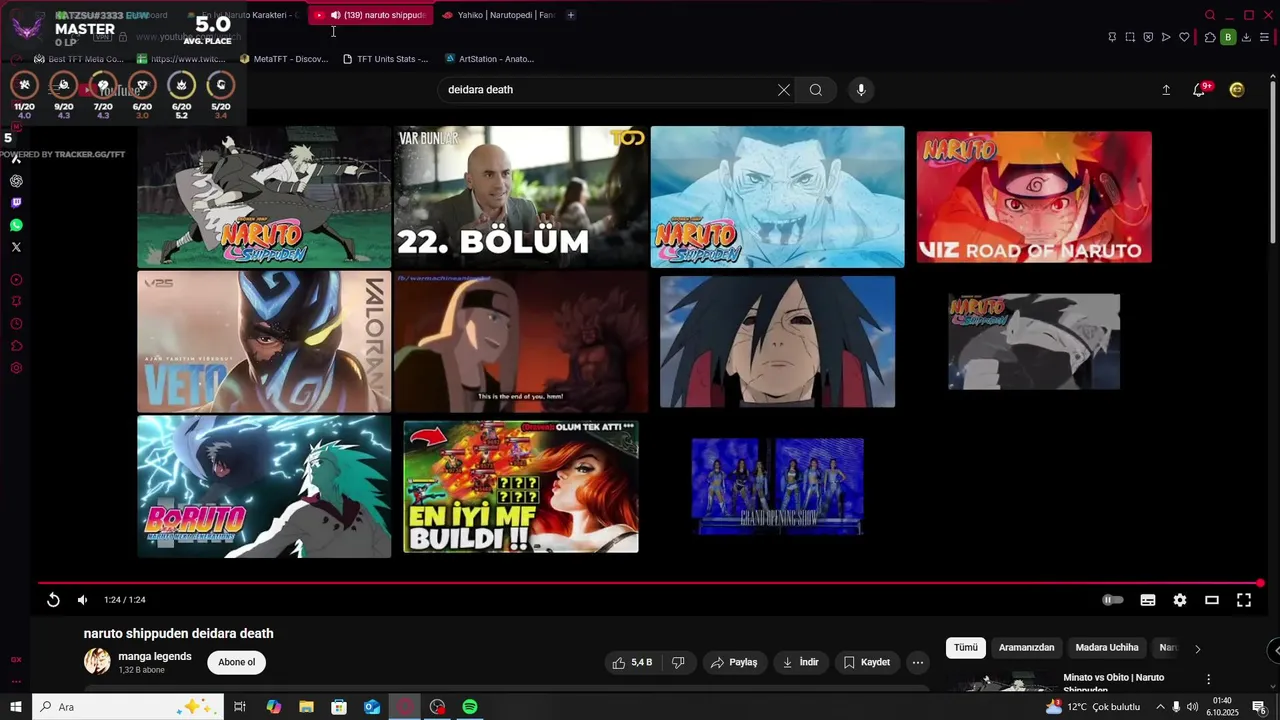Open the Grand Opening Show thumbnail
The width and height of the screenshot is (1280, 720).
777,486
